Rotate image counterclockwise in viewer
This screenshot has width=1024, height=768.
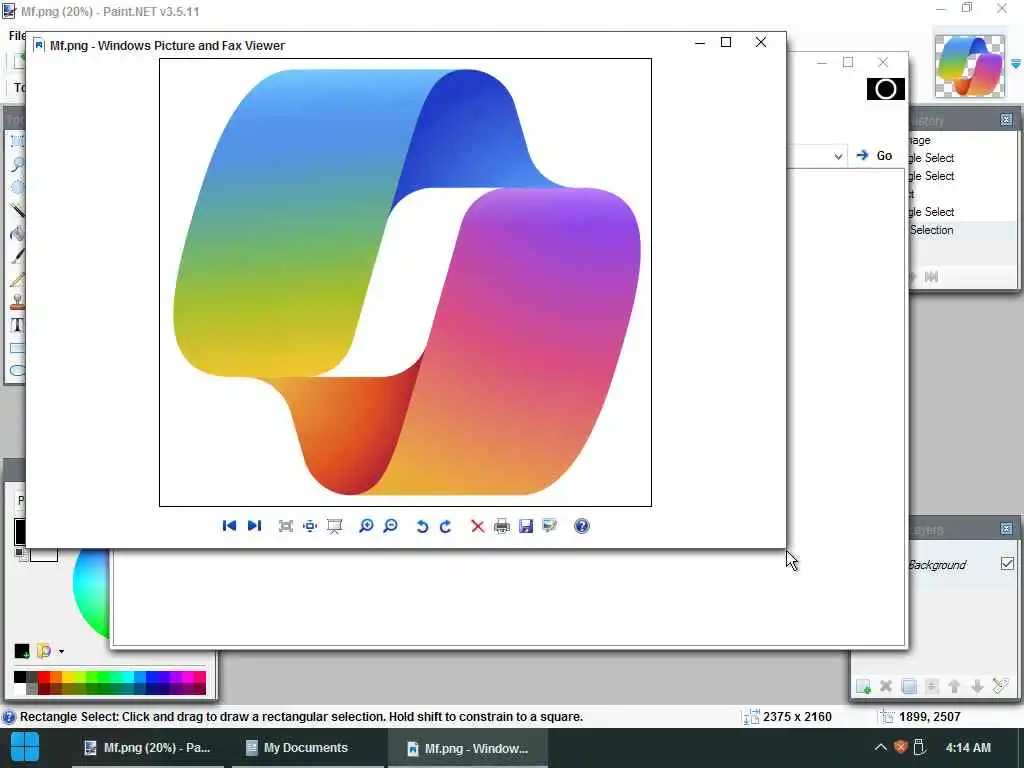[x=422, y=526]
